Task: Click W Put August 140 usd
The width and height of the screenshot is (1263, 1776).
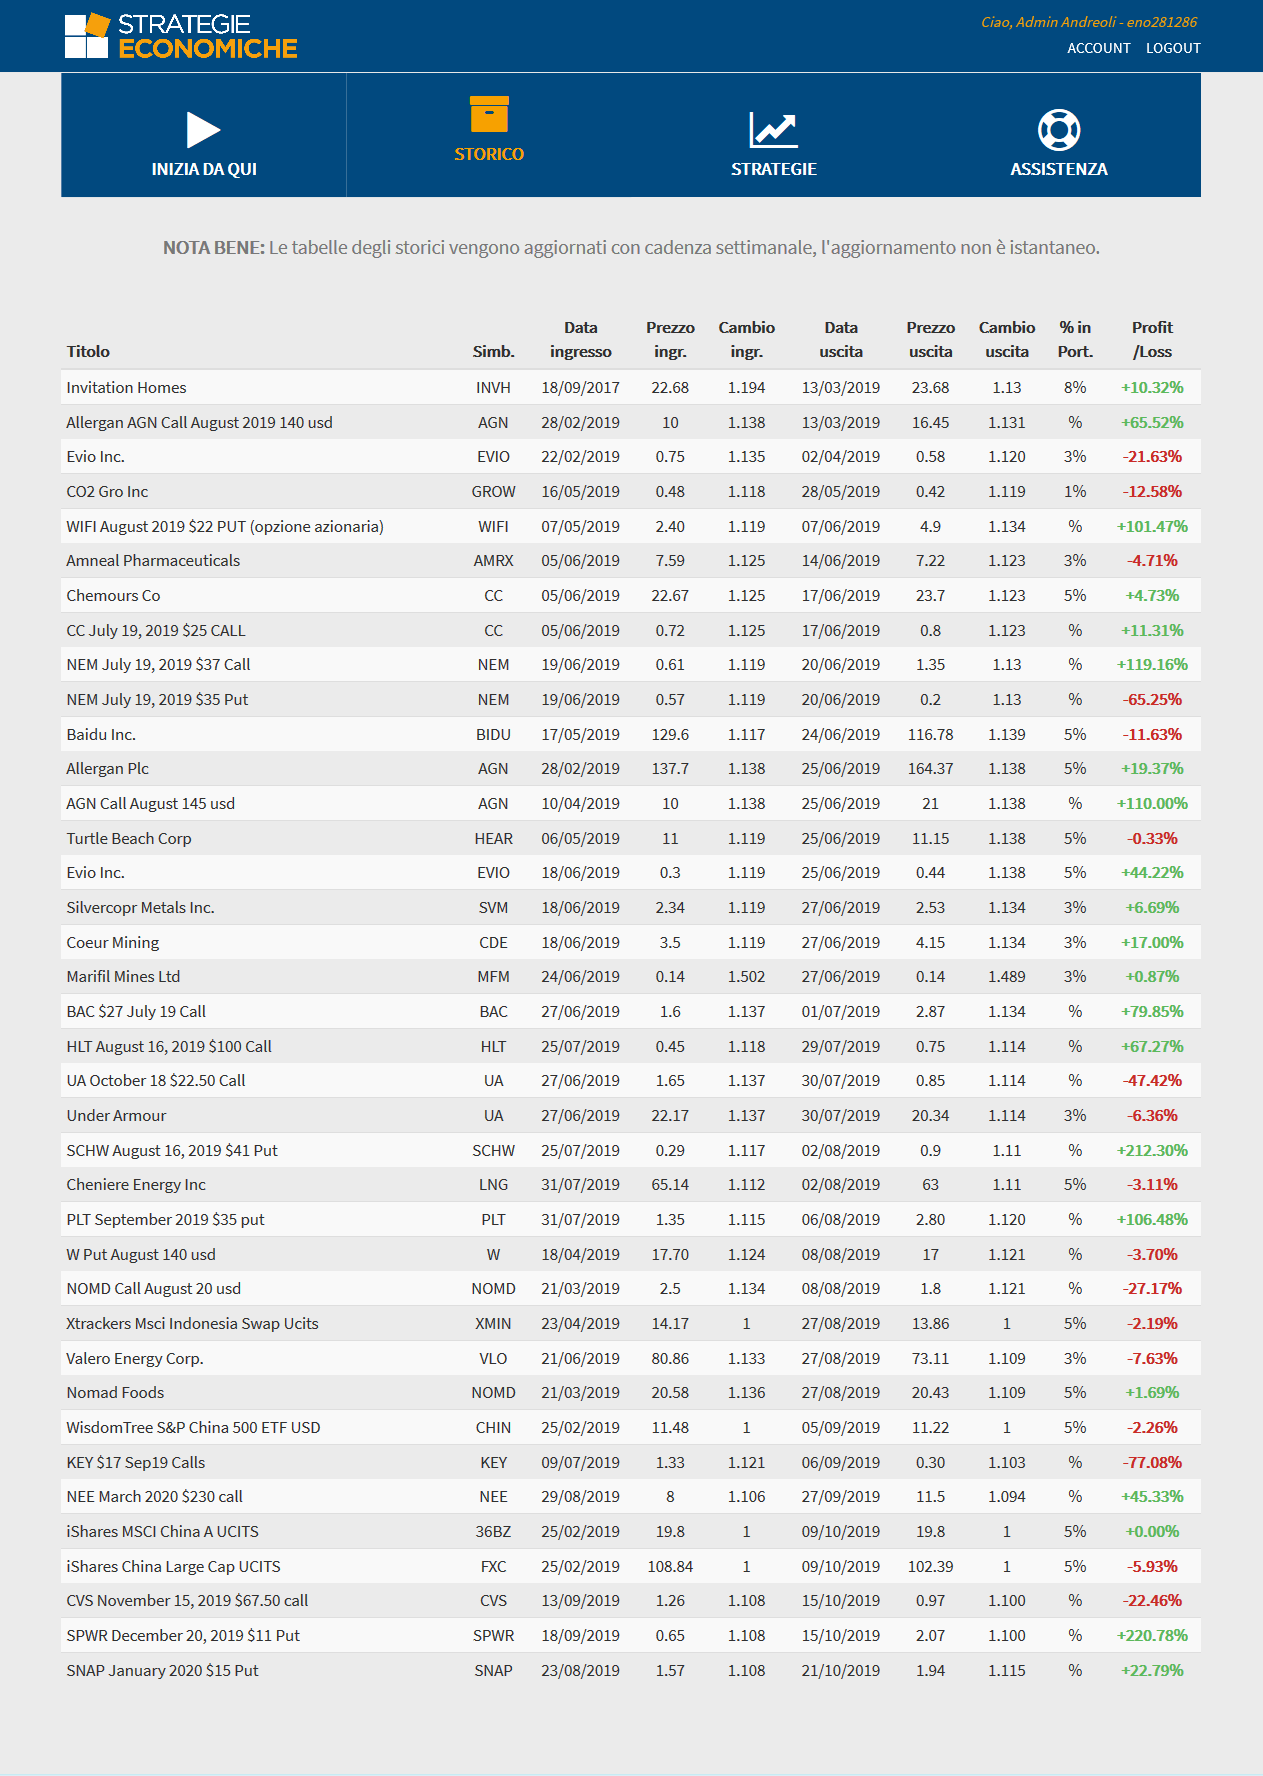Action: [141, 1254]
